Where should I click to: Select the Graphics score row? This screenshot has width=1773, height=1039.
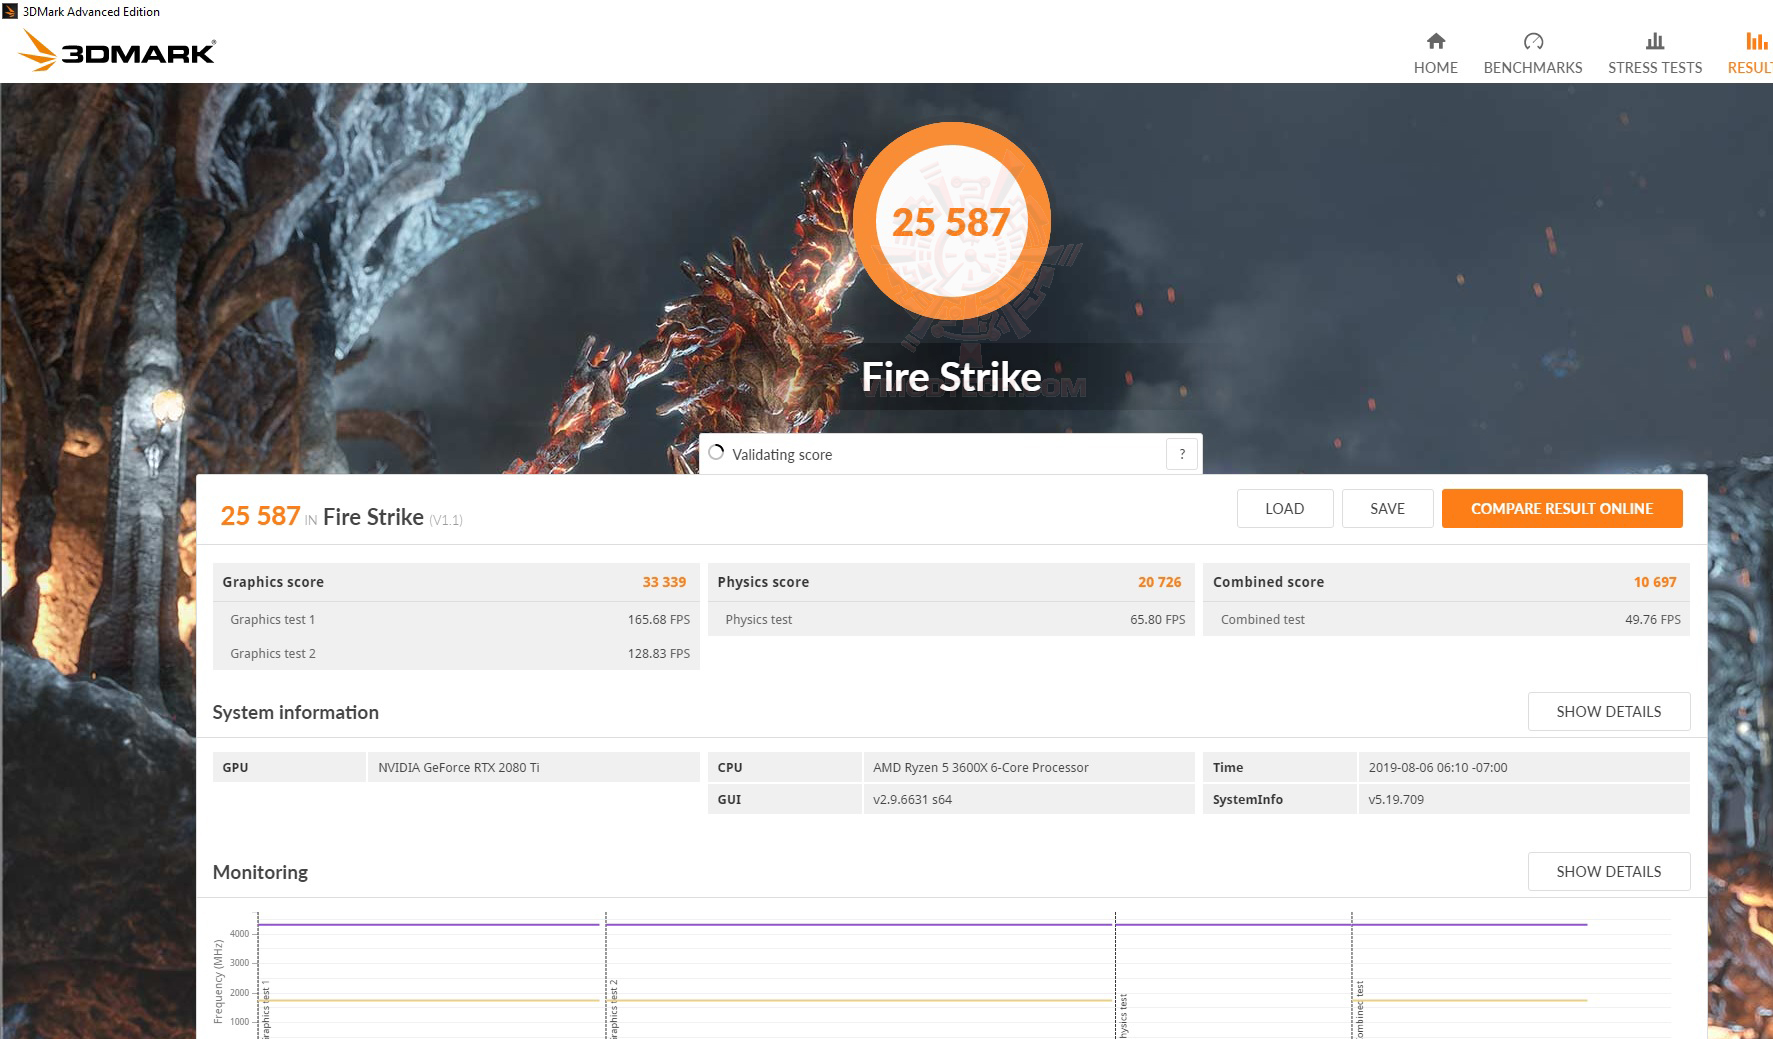click(x=455, y=581)
